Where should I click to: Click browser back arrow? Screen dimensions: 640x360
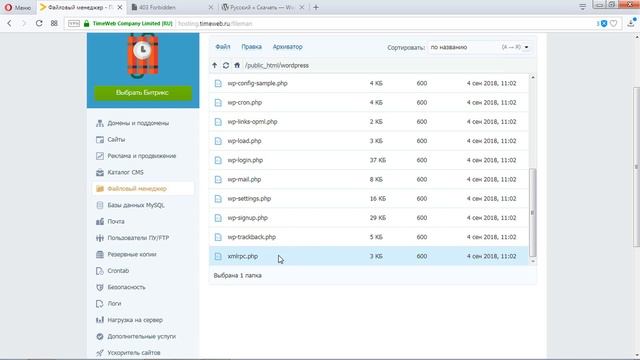tap(9, 23)
